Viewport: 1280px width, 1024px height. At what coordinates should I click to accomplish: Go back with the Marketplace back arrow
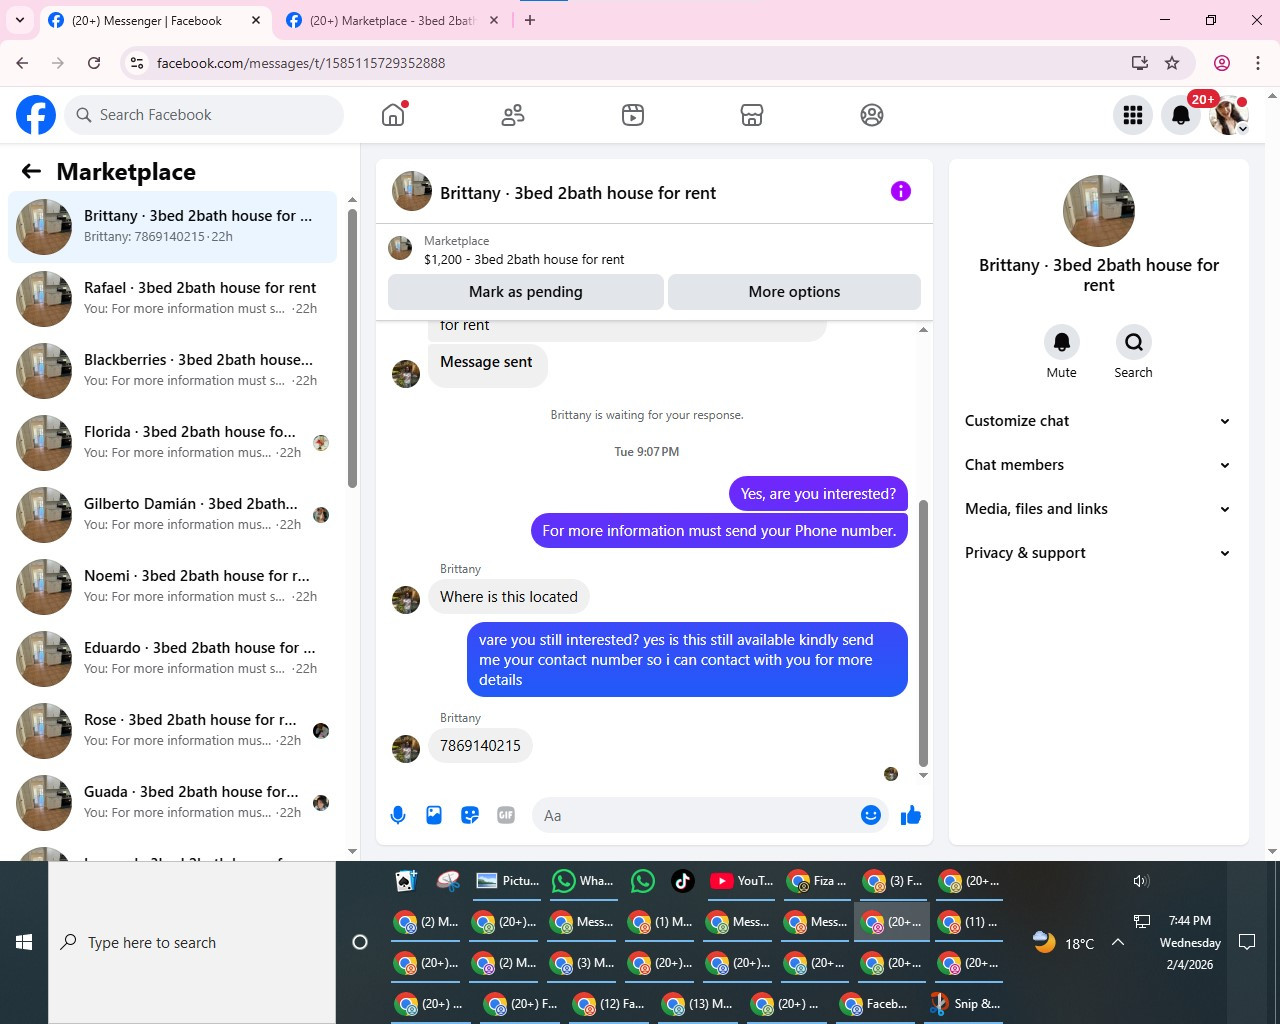click(x=31, y=171)
